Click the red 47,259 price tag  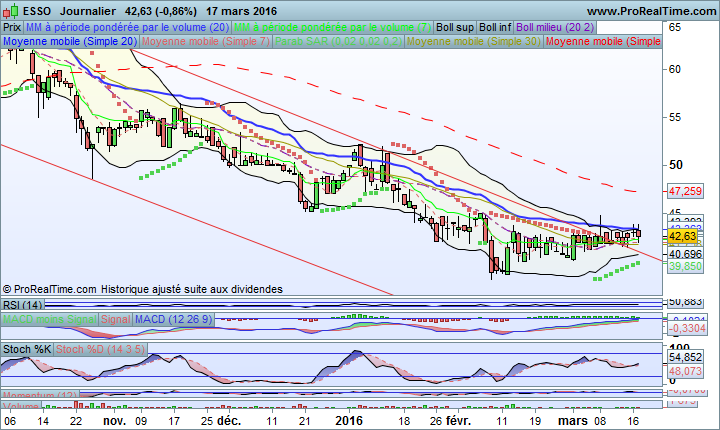click(685, 191)
